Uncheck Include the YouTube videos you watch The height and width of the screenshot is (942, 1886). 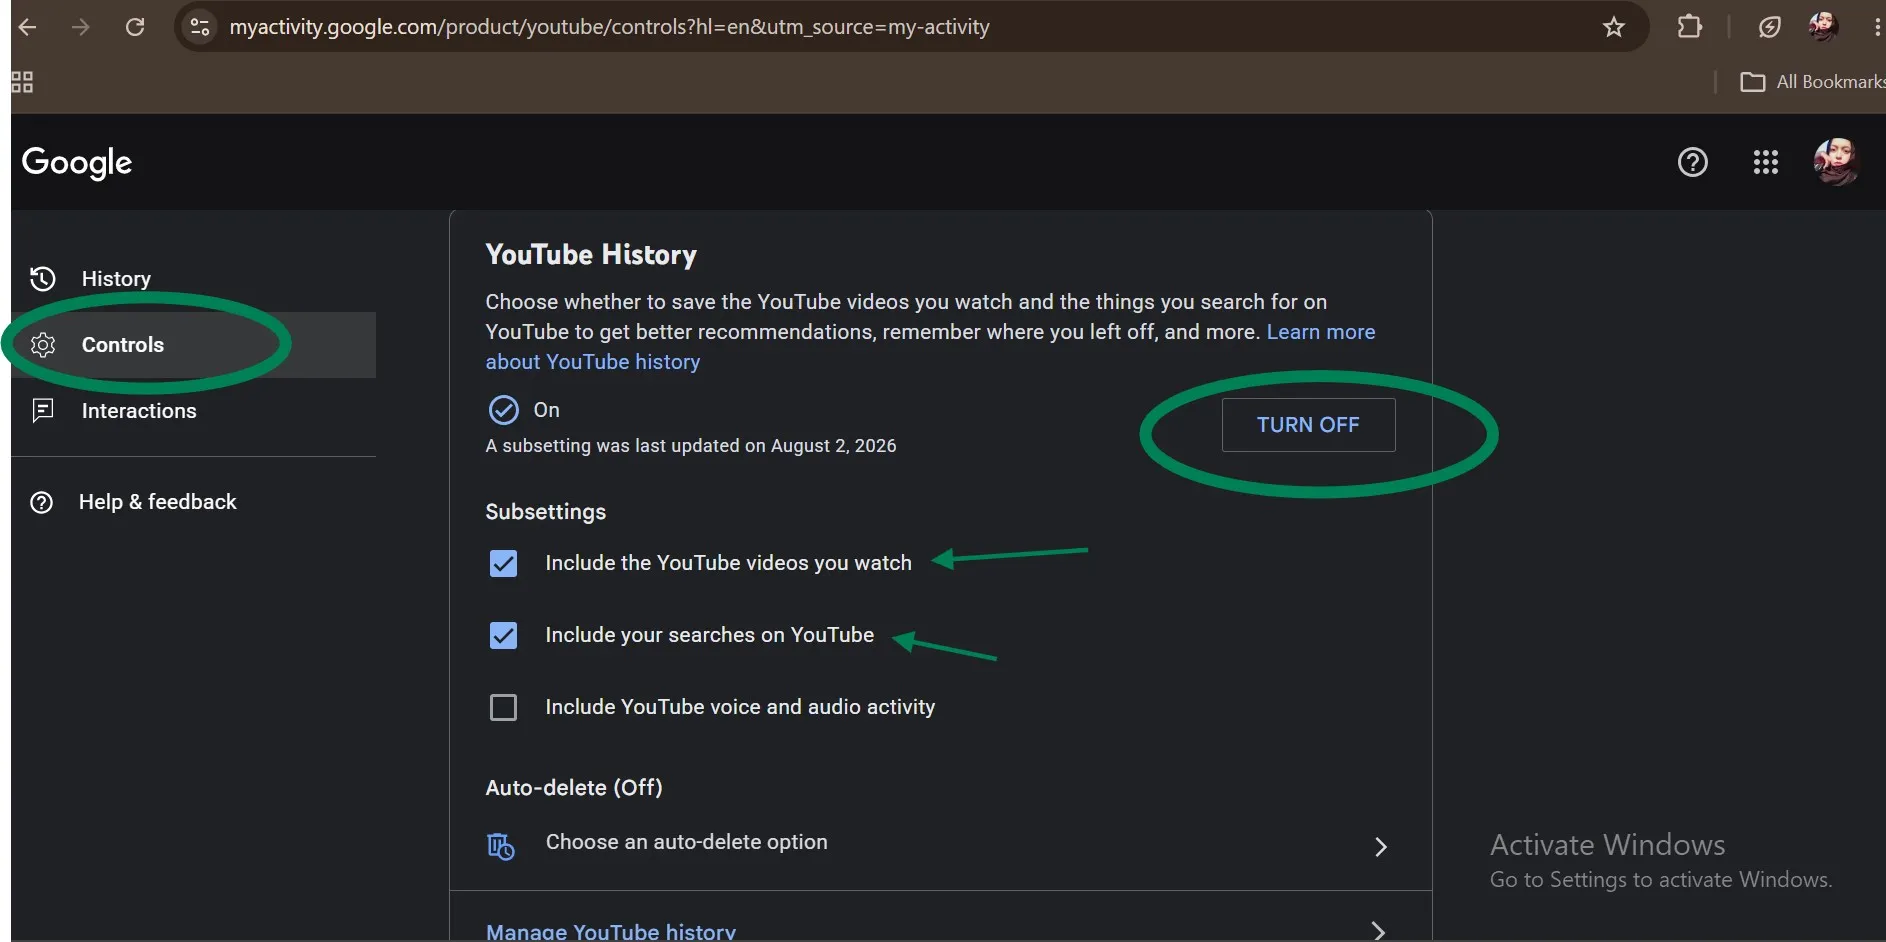[504, 564]
